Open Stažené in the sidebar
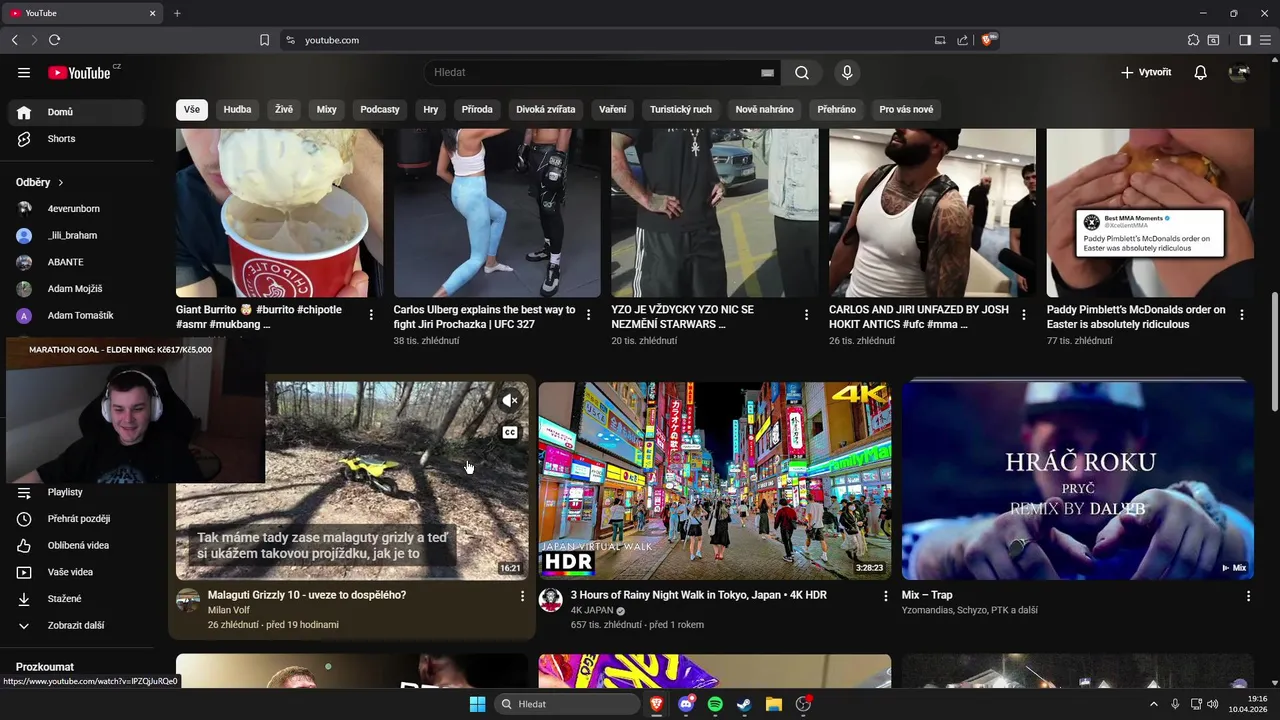This screenshot has height=720, width=1280. click(76, 599)
